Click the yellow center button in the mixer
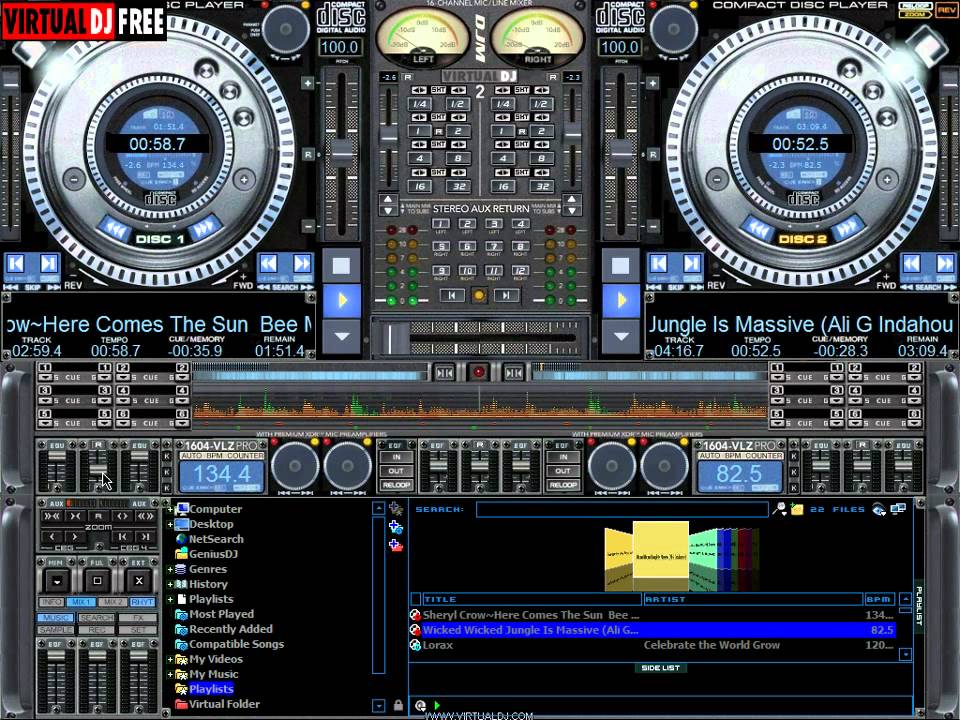This screenshot has width=960, height=720. tap(479, 296)
